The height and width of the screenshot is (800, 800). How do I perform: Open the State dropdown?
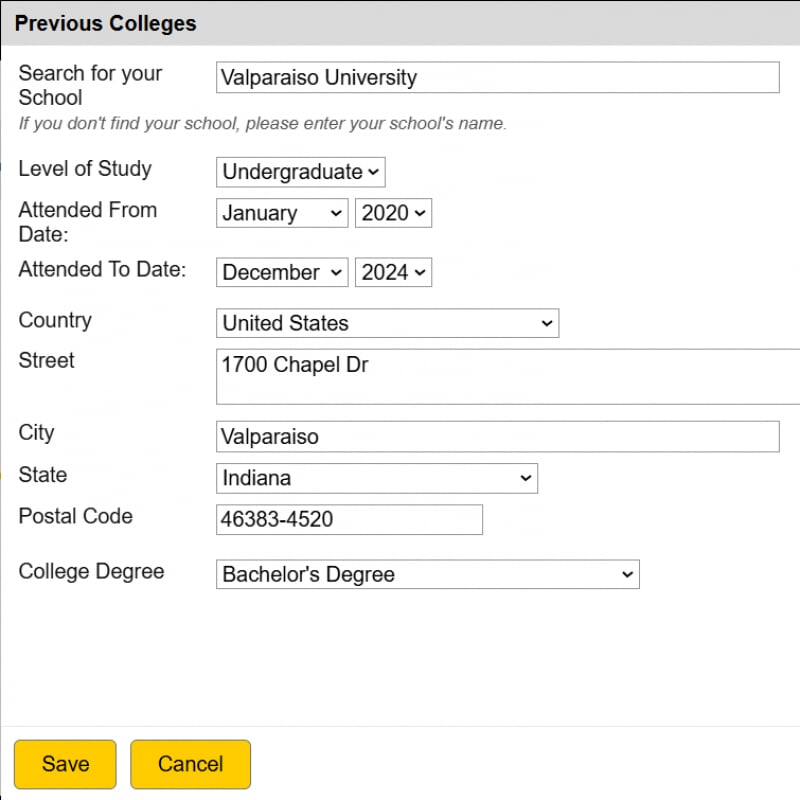coord(377,478)
